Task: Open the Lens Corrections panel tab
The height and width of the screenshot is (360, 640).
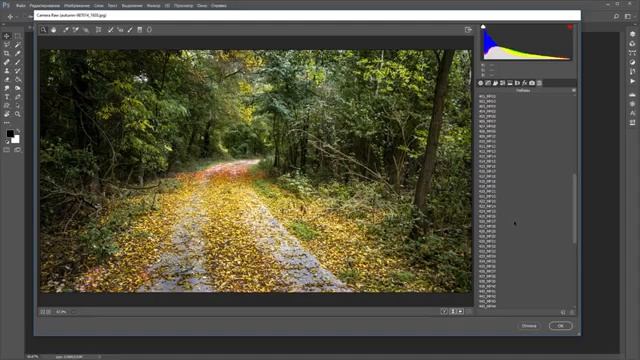Action: 517,83
